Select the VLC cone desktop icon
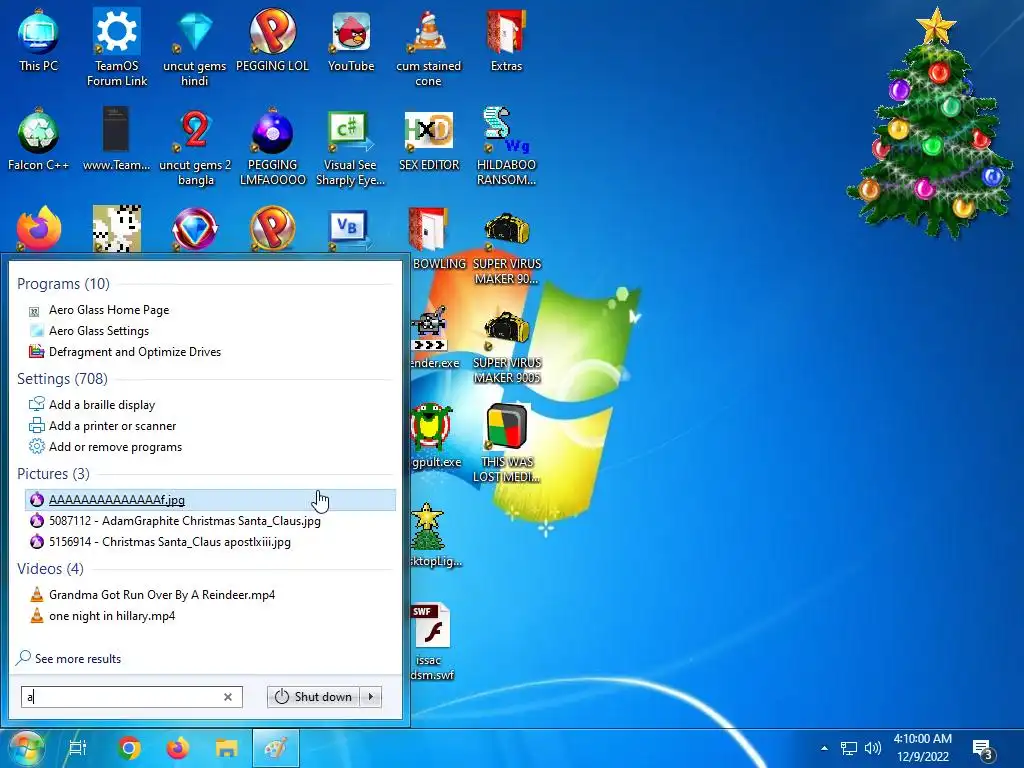The height and width of the screenshot is (768, 1024). pos(428,48)
